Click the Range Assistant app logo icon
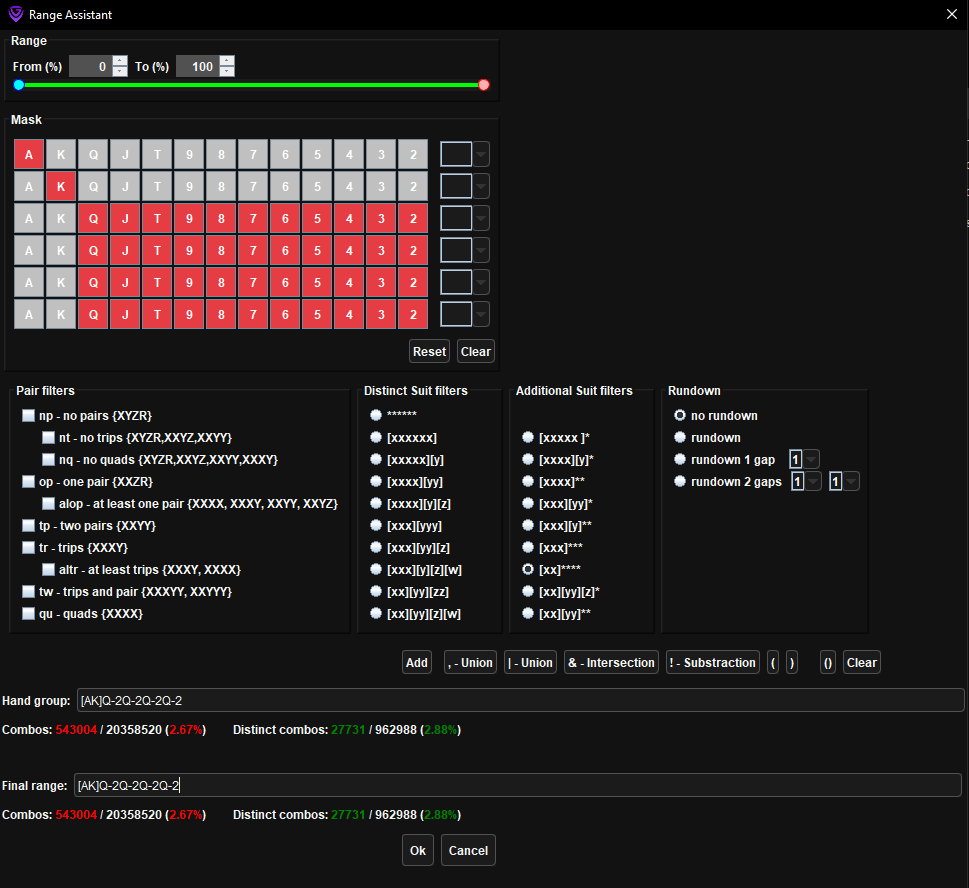The height and width of the screenshot is (888, 969). tap(14, 14)
